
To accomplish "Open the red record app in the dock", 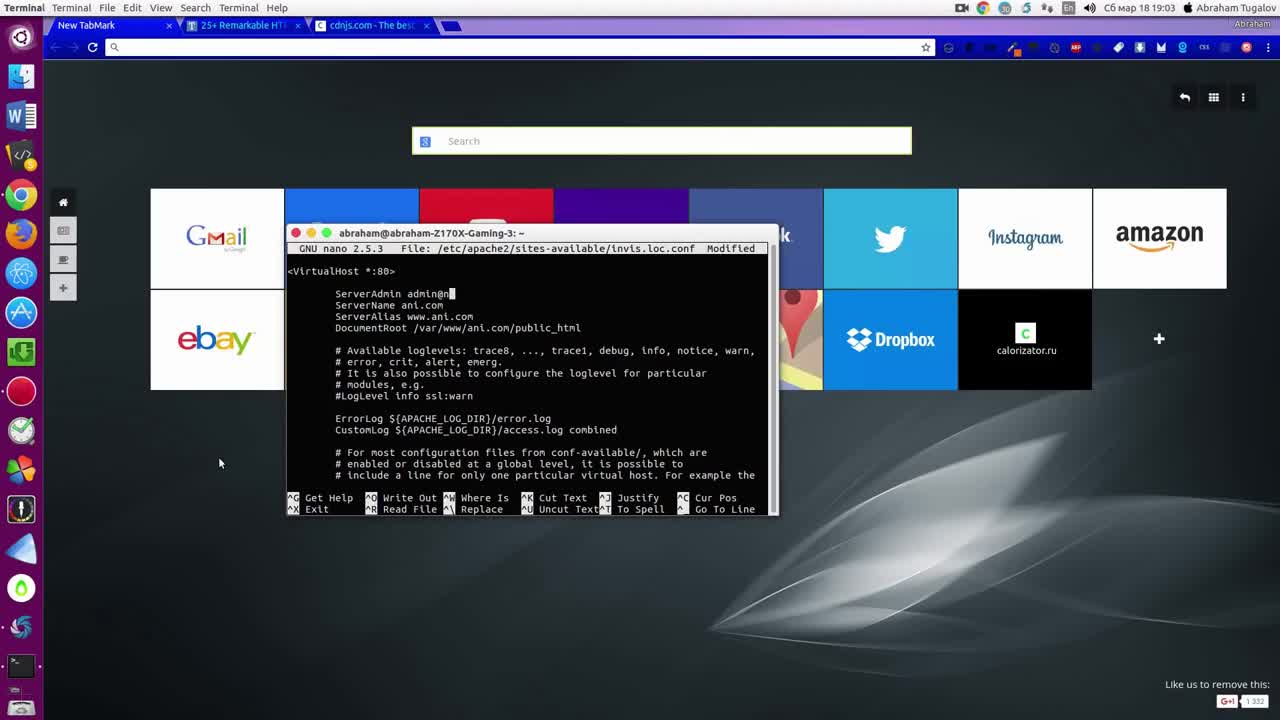I will [x=21, y=391].
